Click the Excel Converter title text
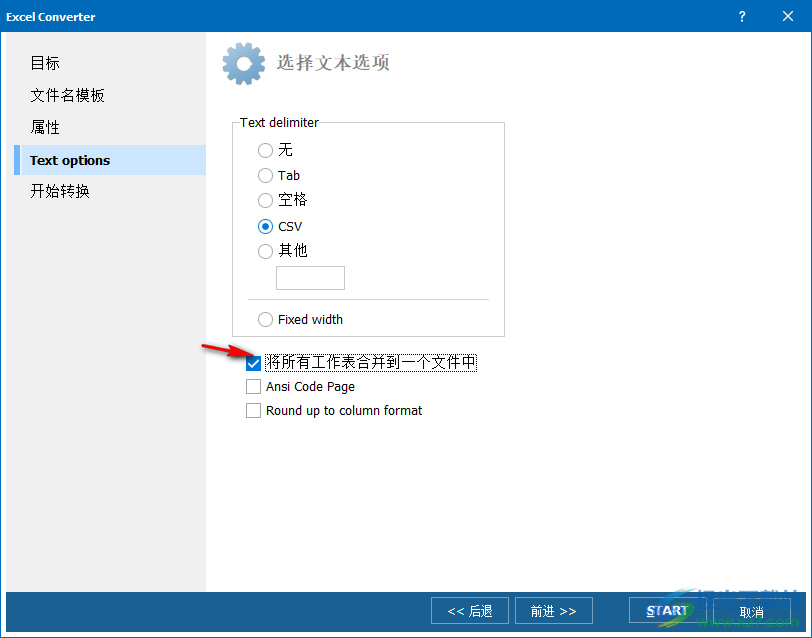Image resolution: width=812 pixels, height=638 pixels. tap(51, 17)
